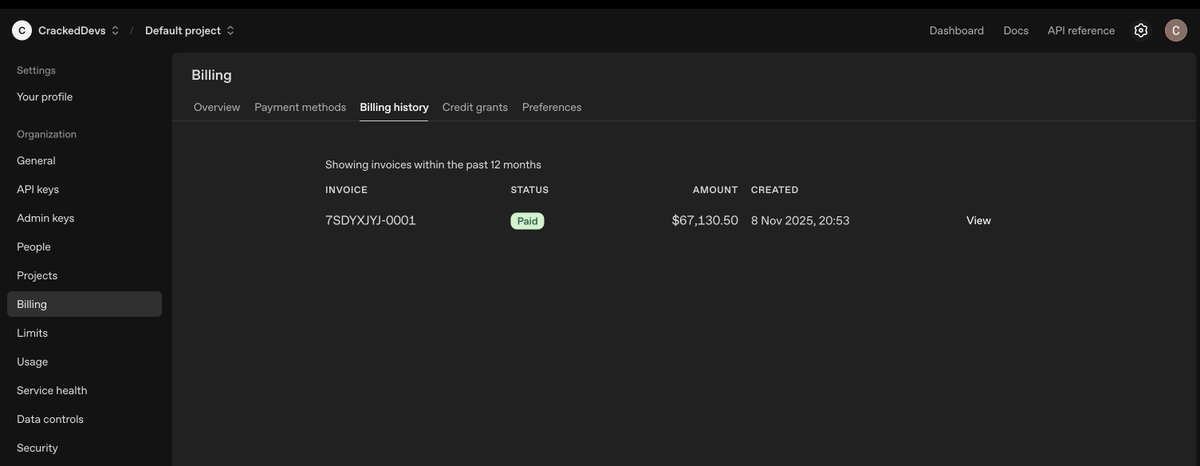
Task: Click invoice number 7SDYXJYJ-0001
Action: 370,220
